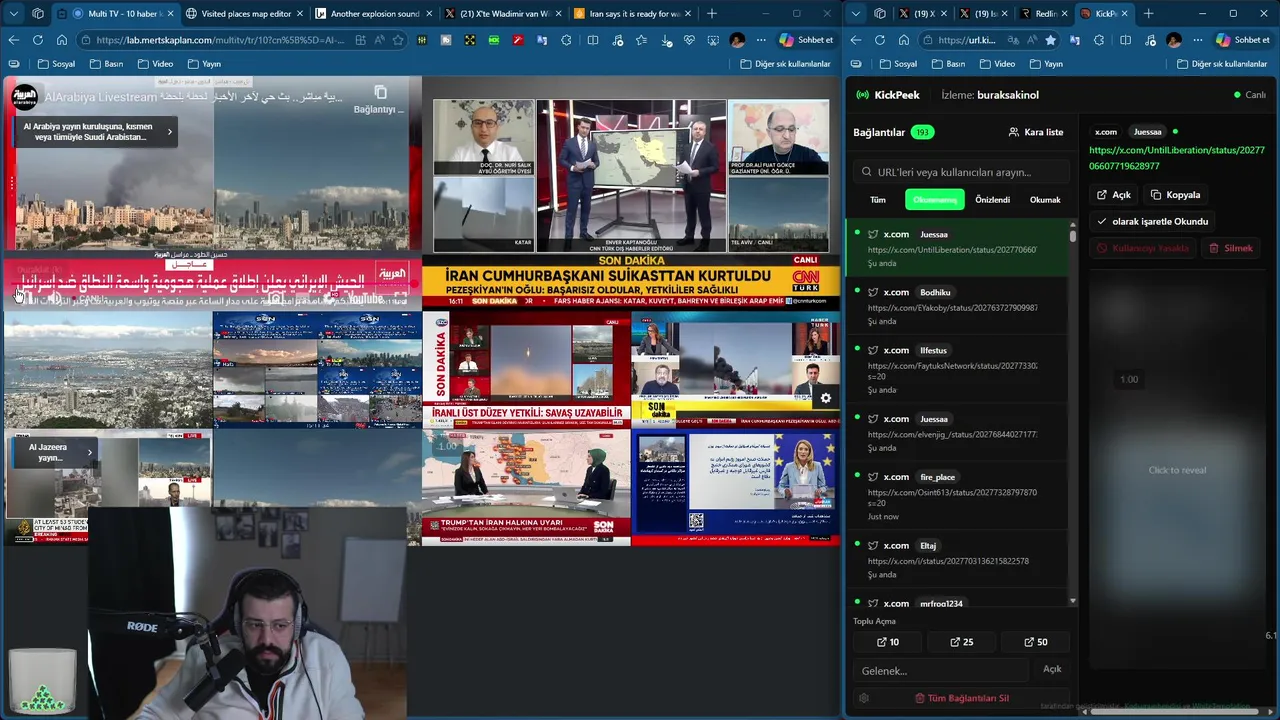Toggle split screen icon in left browser
The image size is (1280, 720).
click(593, 40)
